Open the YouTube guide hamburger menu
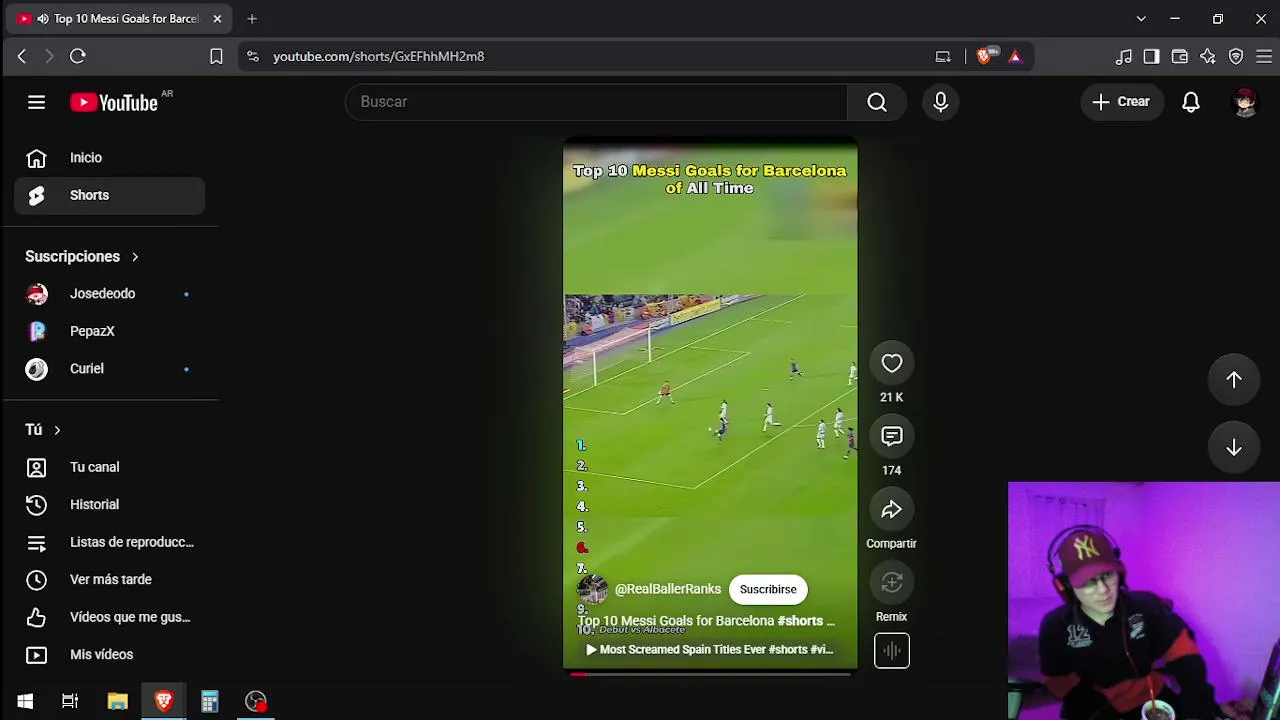Image resolution: width=1280 pixels, height=720 pixels. click(36, 102)
